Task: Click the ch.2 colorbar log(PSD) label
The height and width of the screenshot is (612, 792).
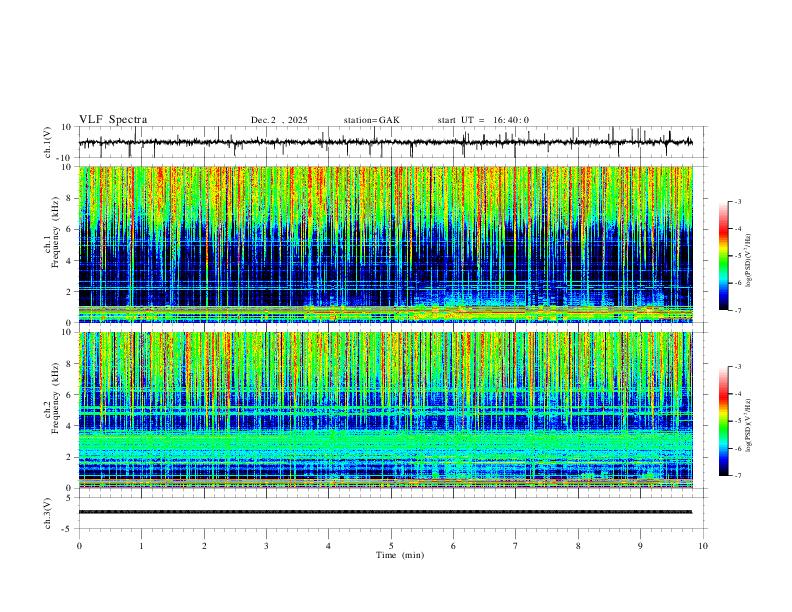Action: 749,425
